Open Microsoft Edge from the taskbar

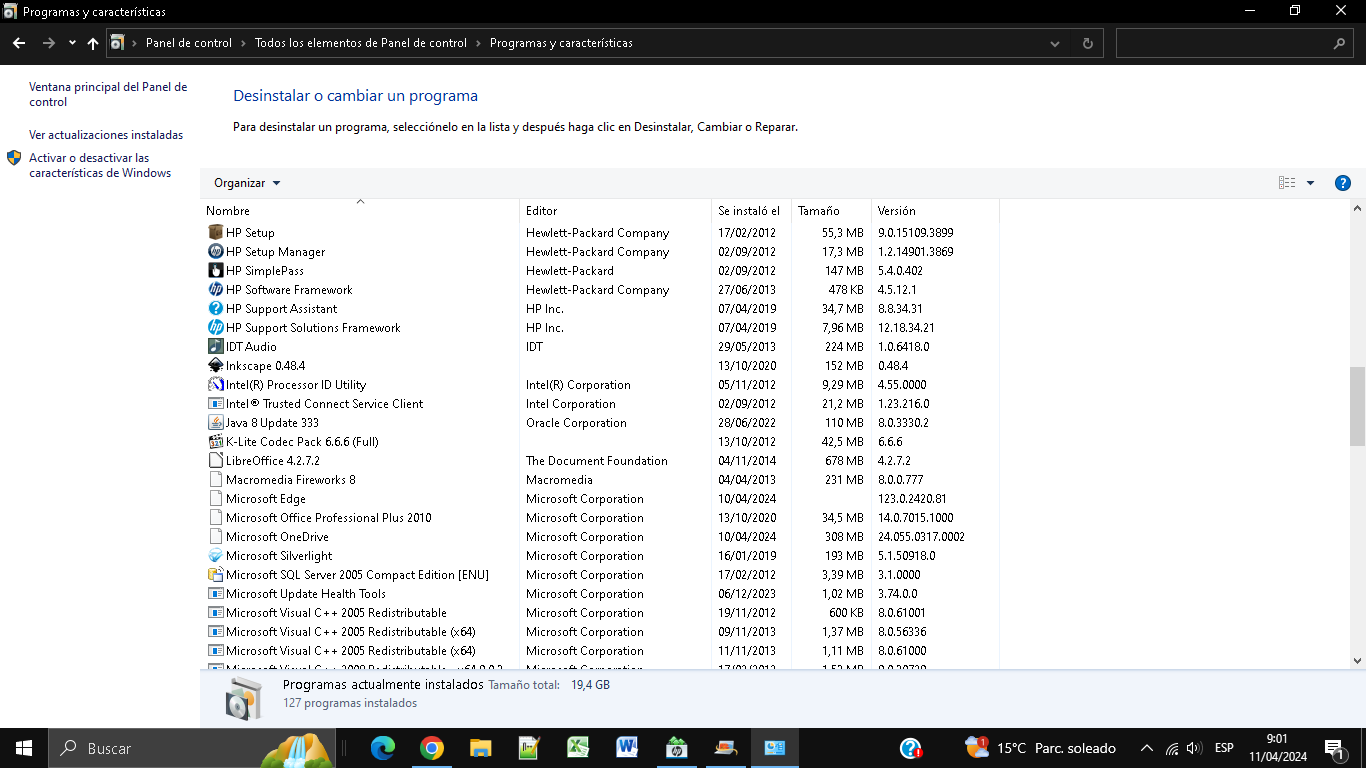tap(383, 748)
